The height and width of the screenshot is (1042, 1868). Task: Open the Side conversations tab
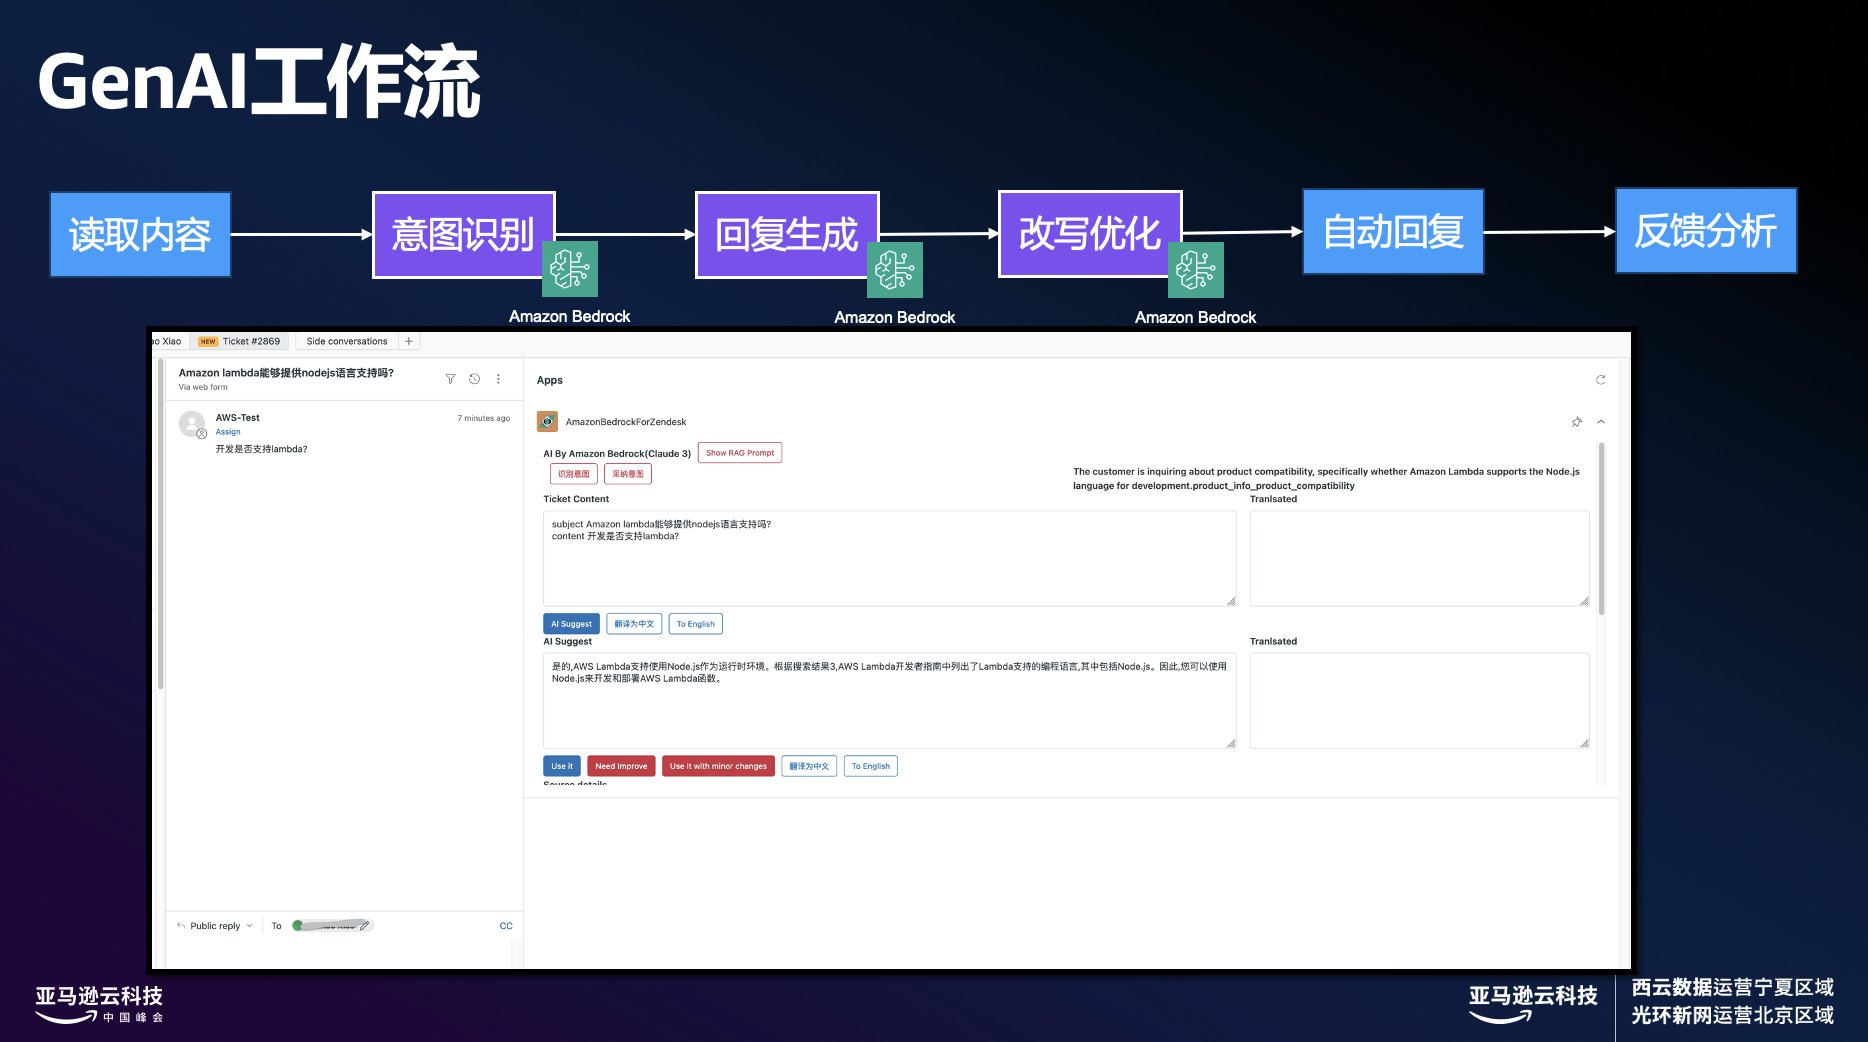tap(346, 341)
